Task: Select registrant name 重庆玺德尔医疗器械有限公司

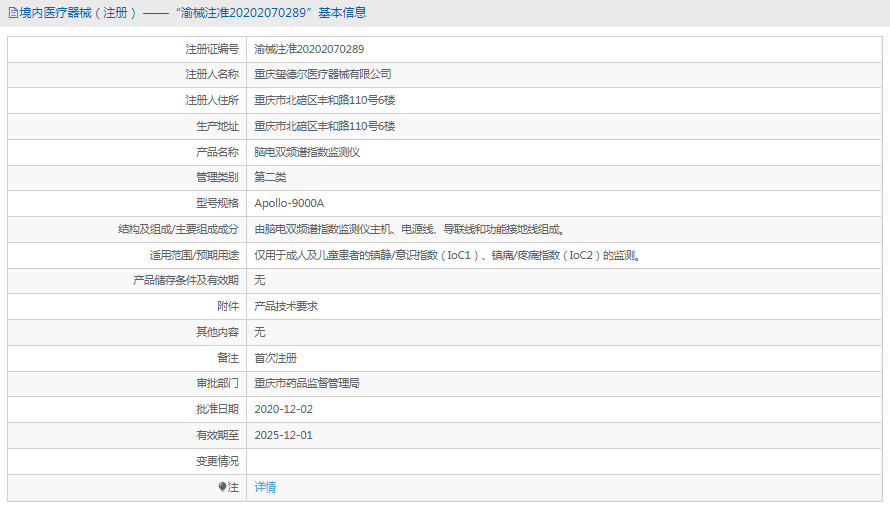Action: (x=322, y=74)
